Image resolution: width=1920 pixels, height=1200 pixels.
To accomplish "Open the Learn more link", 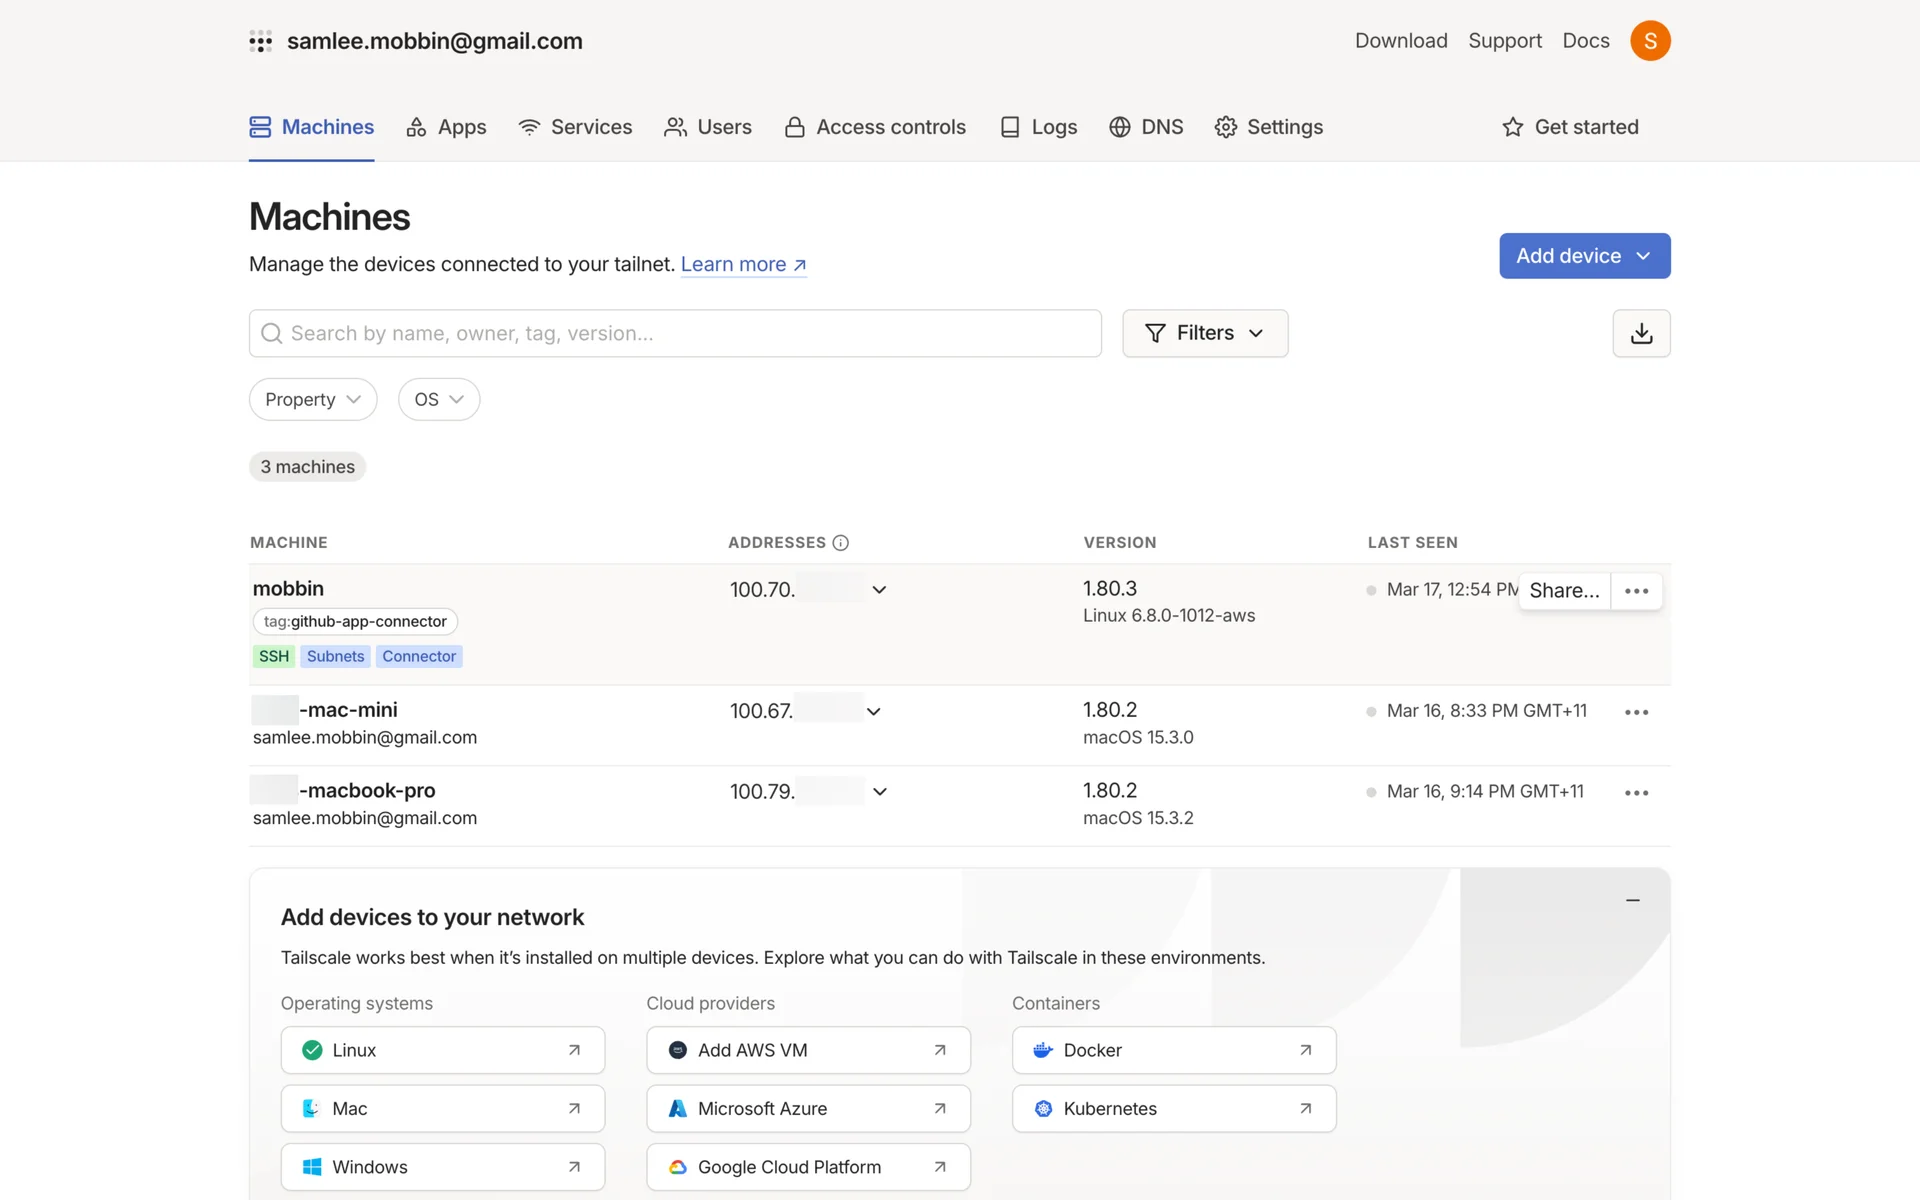I will [x=743, y=264].
